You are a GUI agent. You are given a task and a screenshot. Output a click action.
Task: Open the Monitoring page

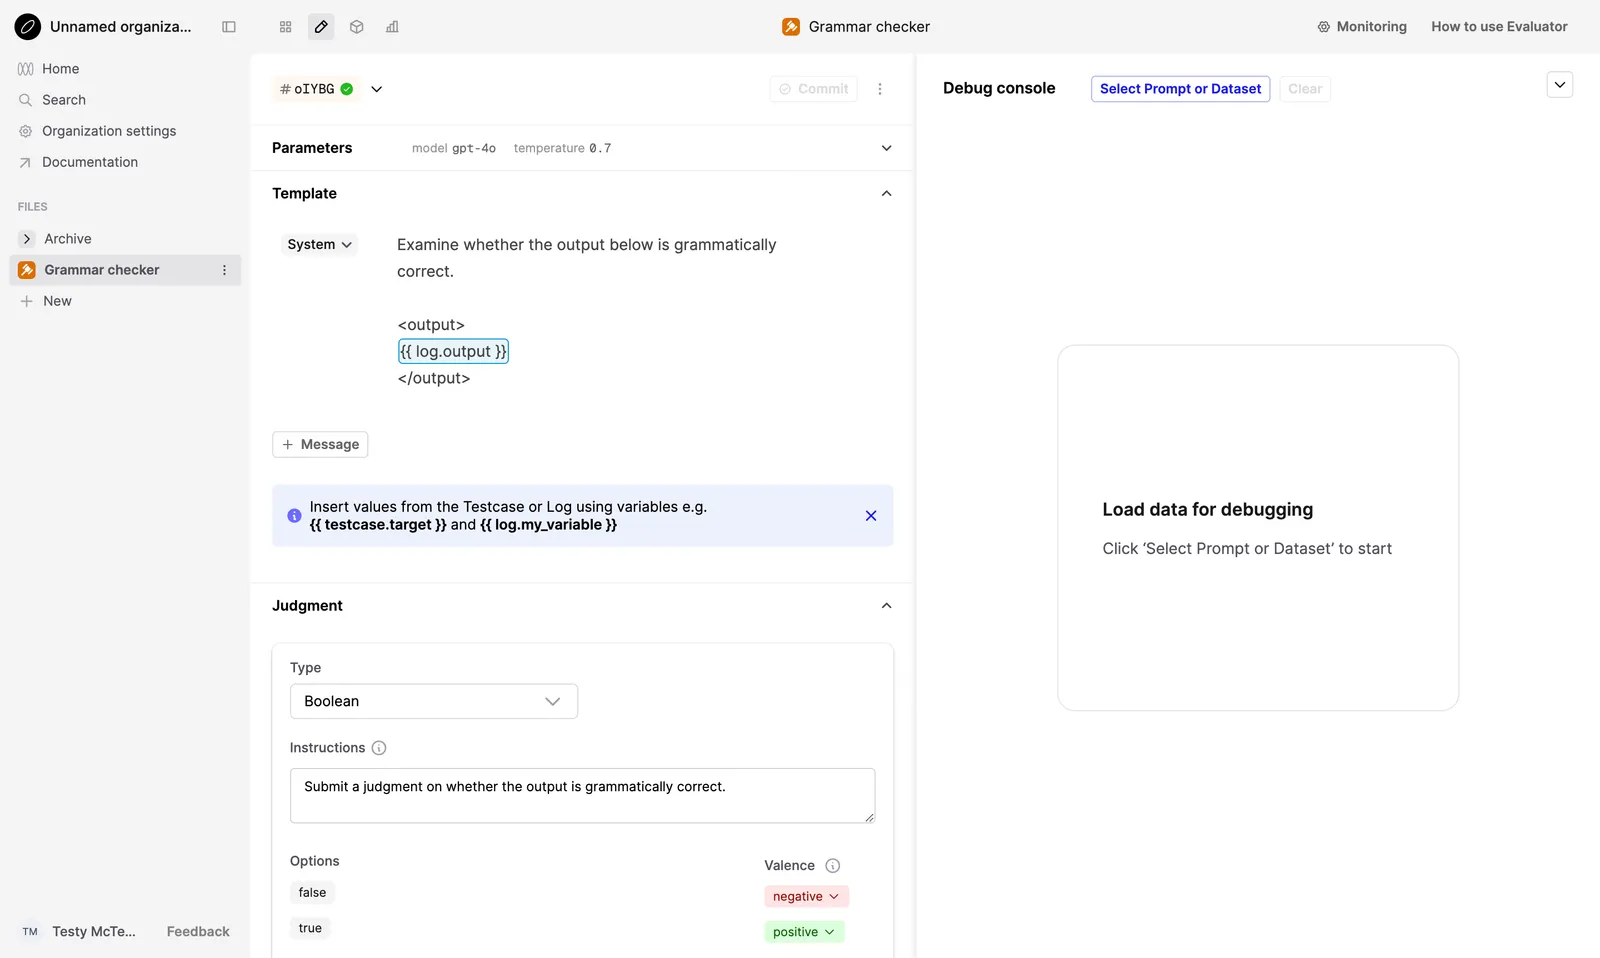pos(1362,27)
